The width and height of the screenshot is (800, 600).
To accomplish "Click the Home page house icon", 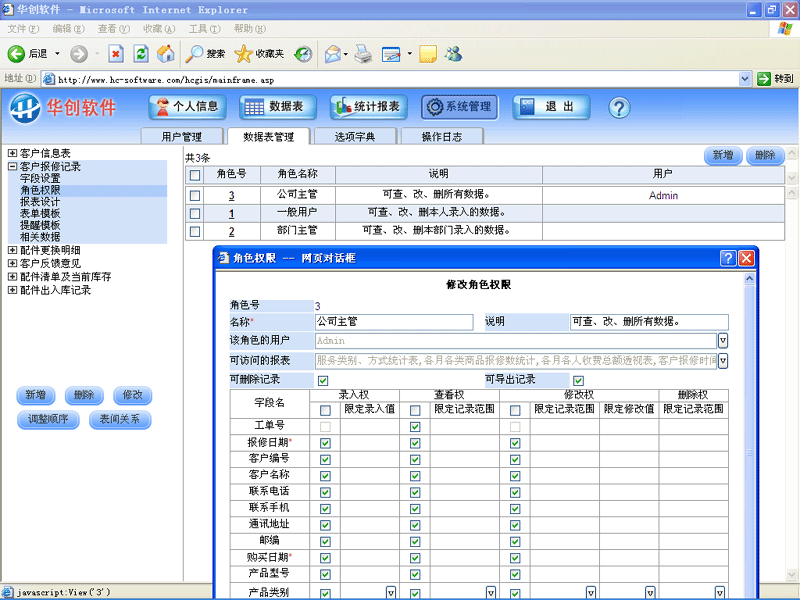I will tap(165, 54).
